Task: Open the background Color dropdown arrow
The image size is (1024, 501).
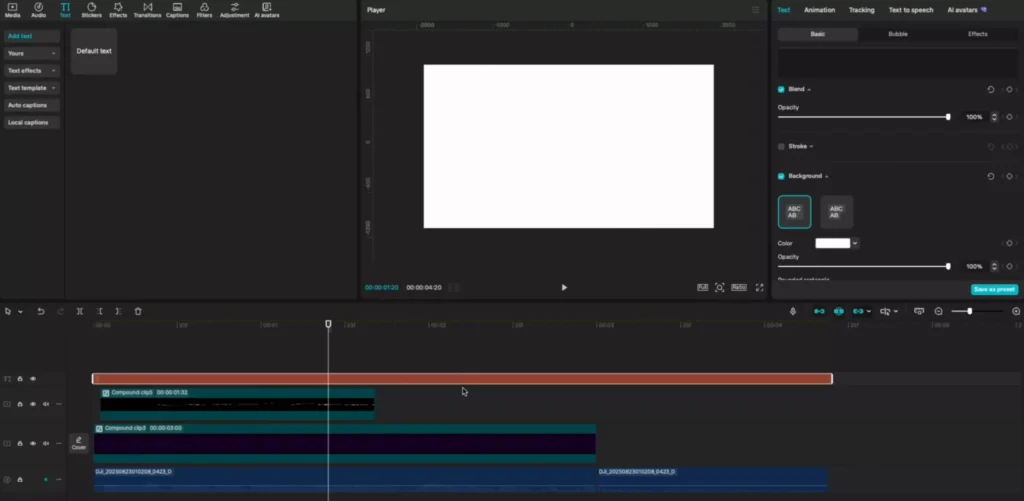Action: (x=855, y=243)
